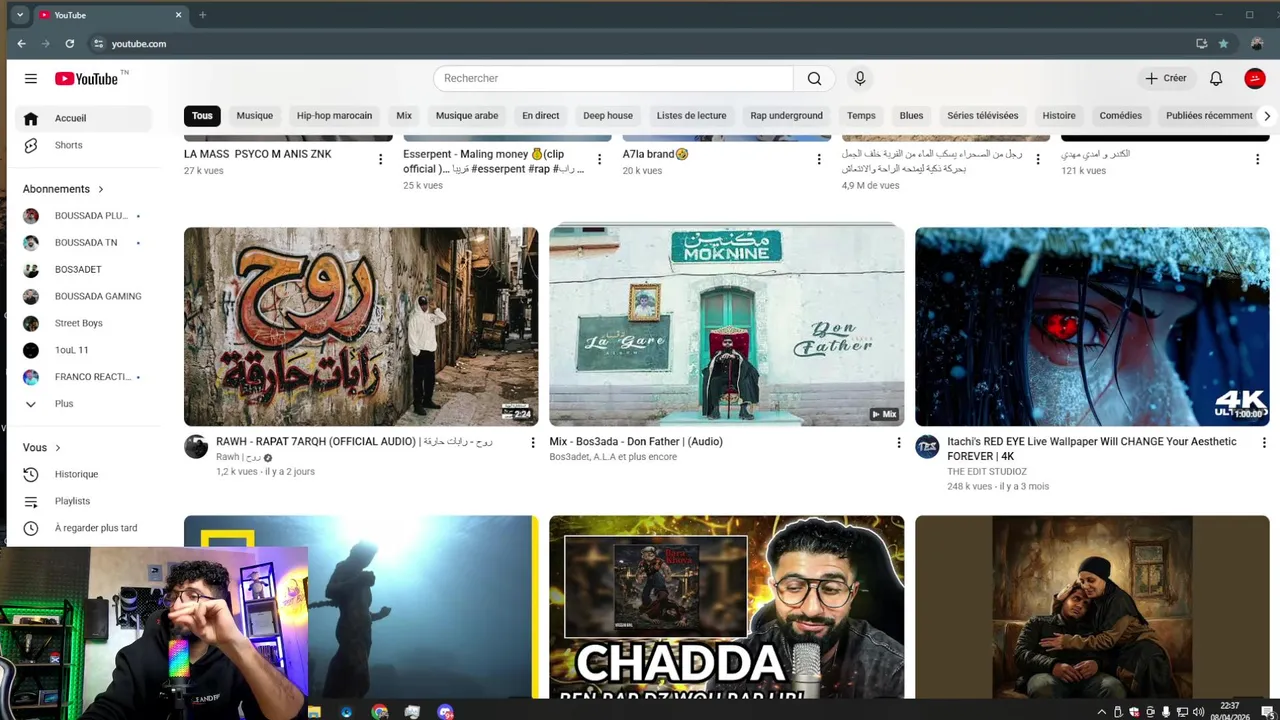Open the notifications bell
The width and height of the screenshot is (1280, 720).
click(1216, 78)
